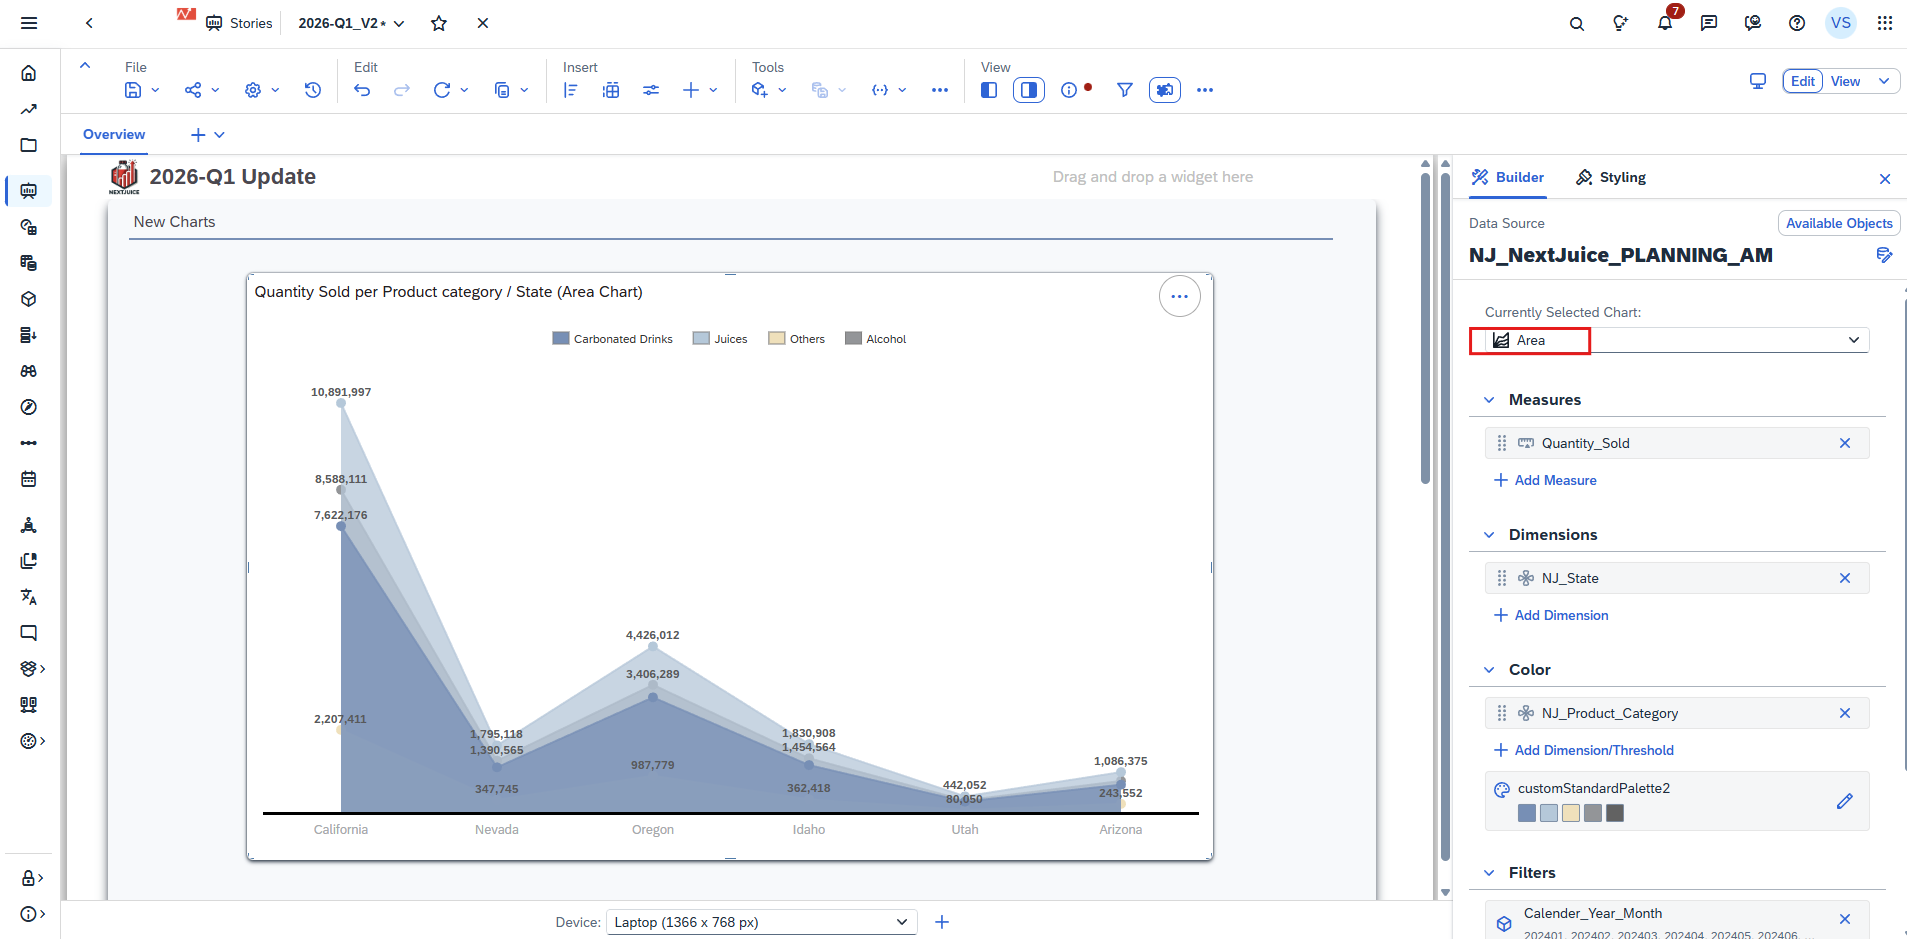Open the Help question mark icon
This screenshot has width=1907, height=939.
(x=1797, y=23)
